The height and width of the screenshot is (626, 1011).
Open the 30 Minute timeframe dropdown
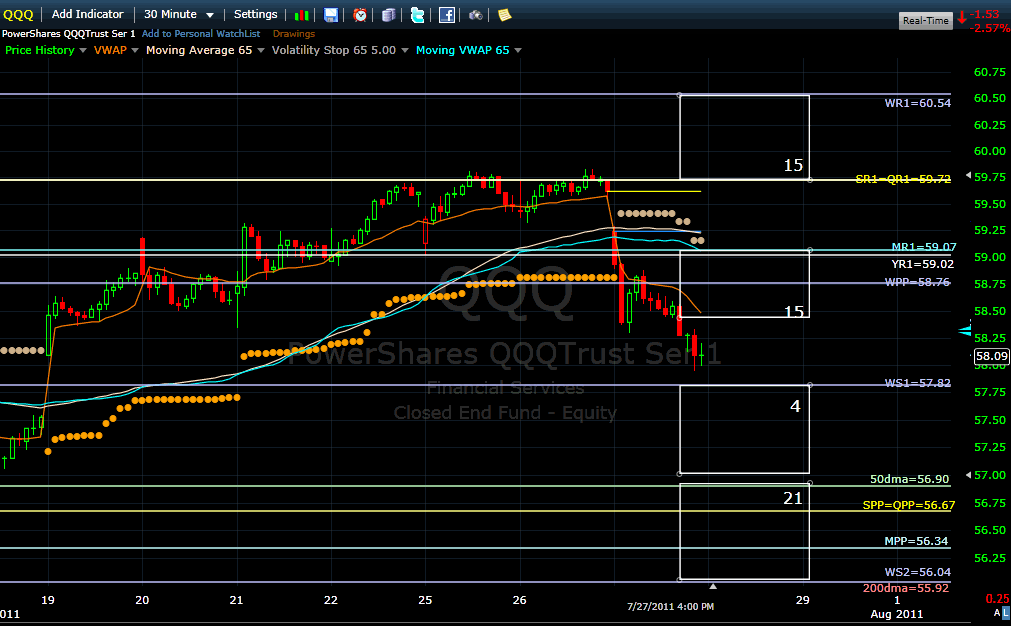click(x=179, y=14)
